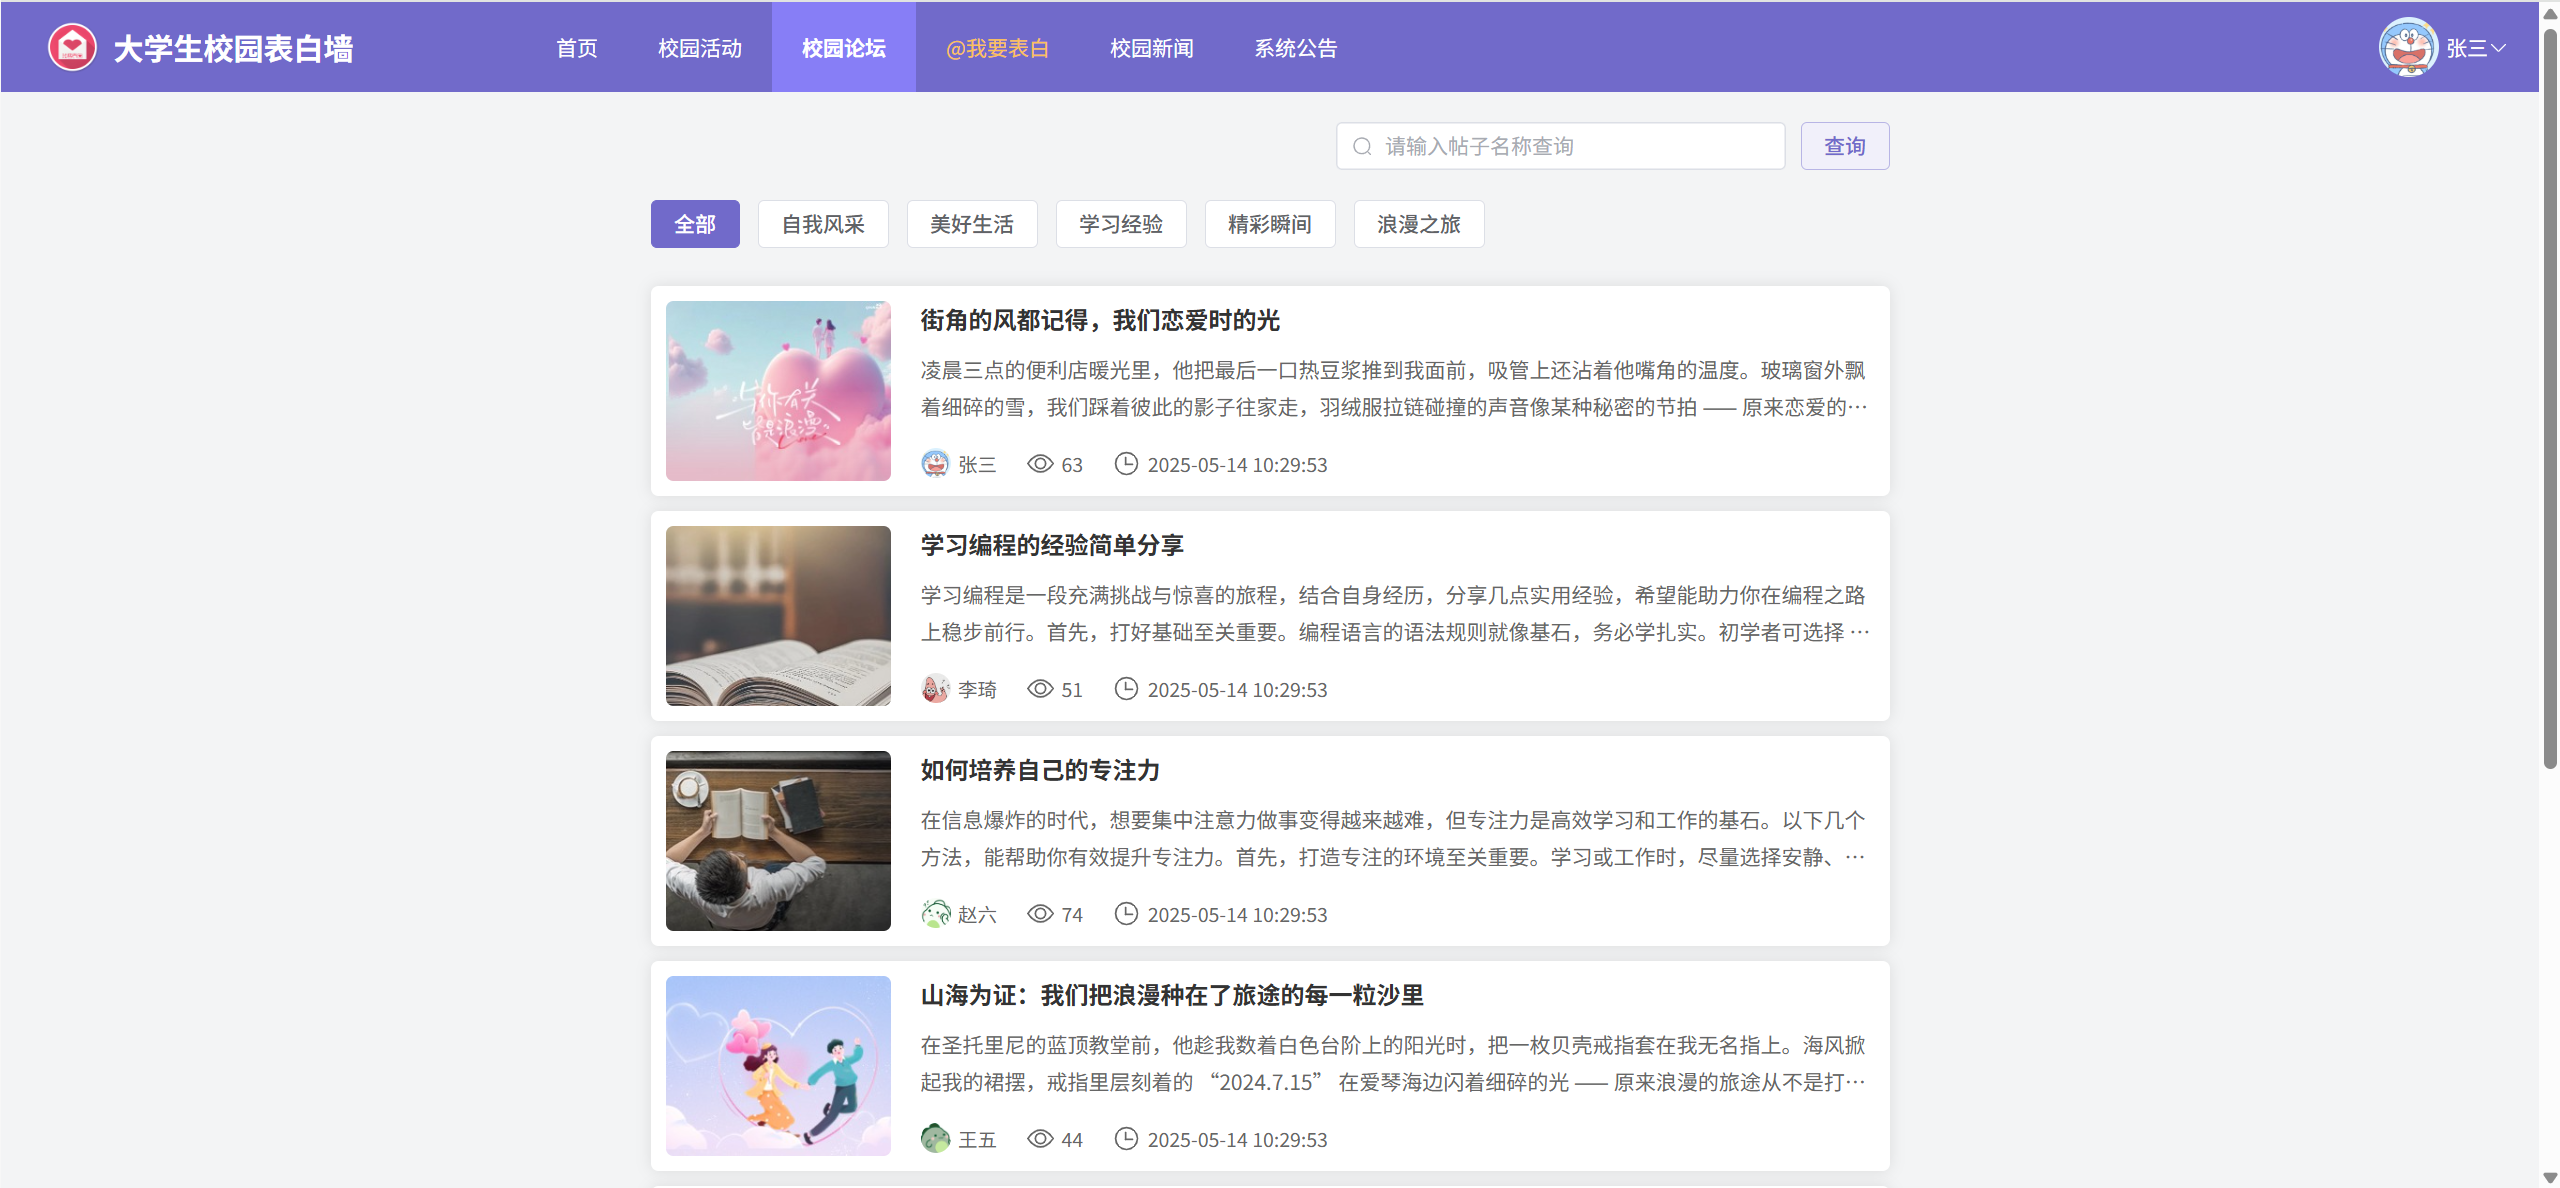Click the clock icon on first post
The height and width of the screenshot is (1188, 2560).
click(x=1126, y=464)
